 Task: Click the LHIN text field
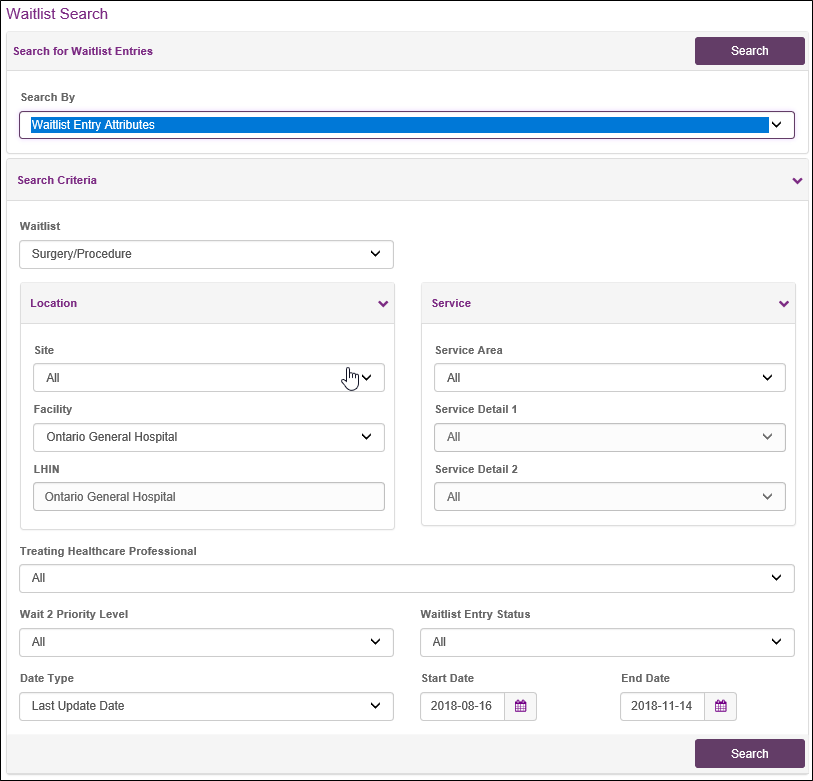(208, 497)
